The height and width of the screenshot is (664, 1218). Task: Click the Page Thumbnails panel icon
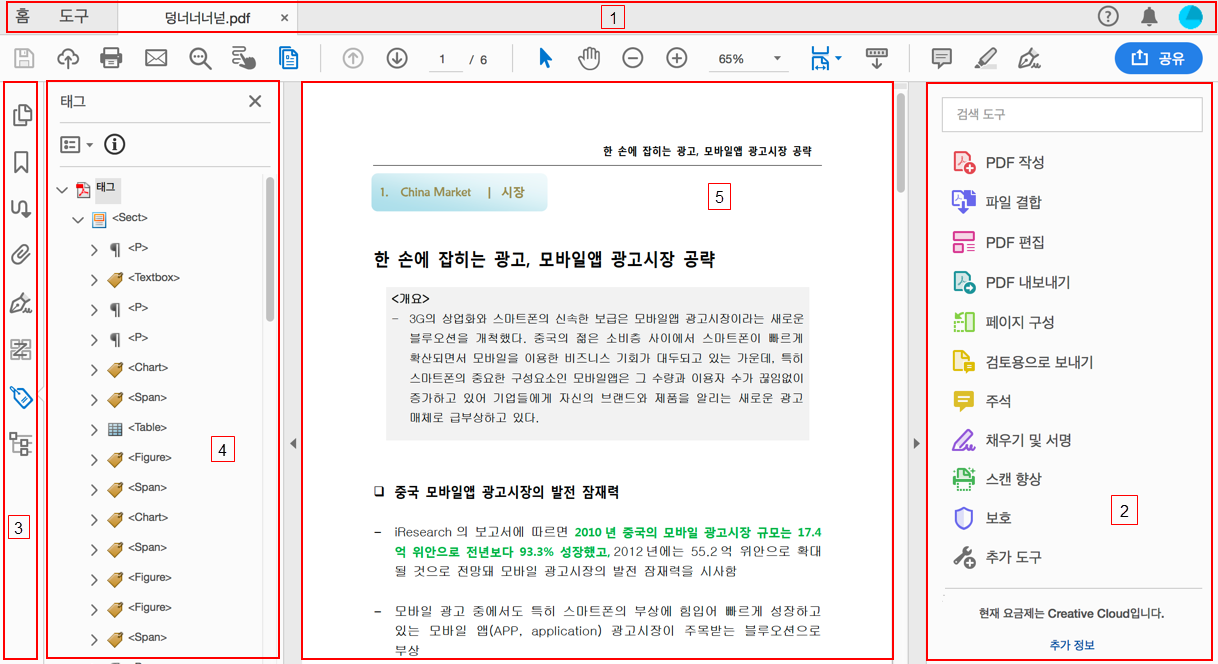tap(20, 115)
